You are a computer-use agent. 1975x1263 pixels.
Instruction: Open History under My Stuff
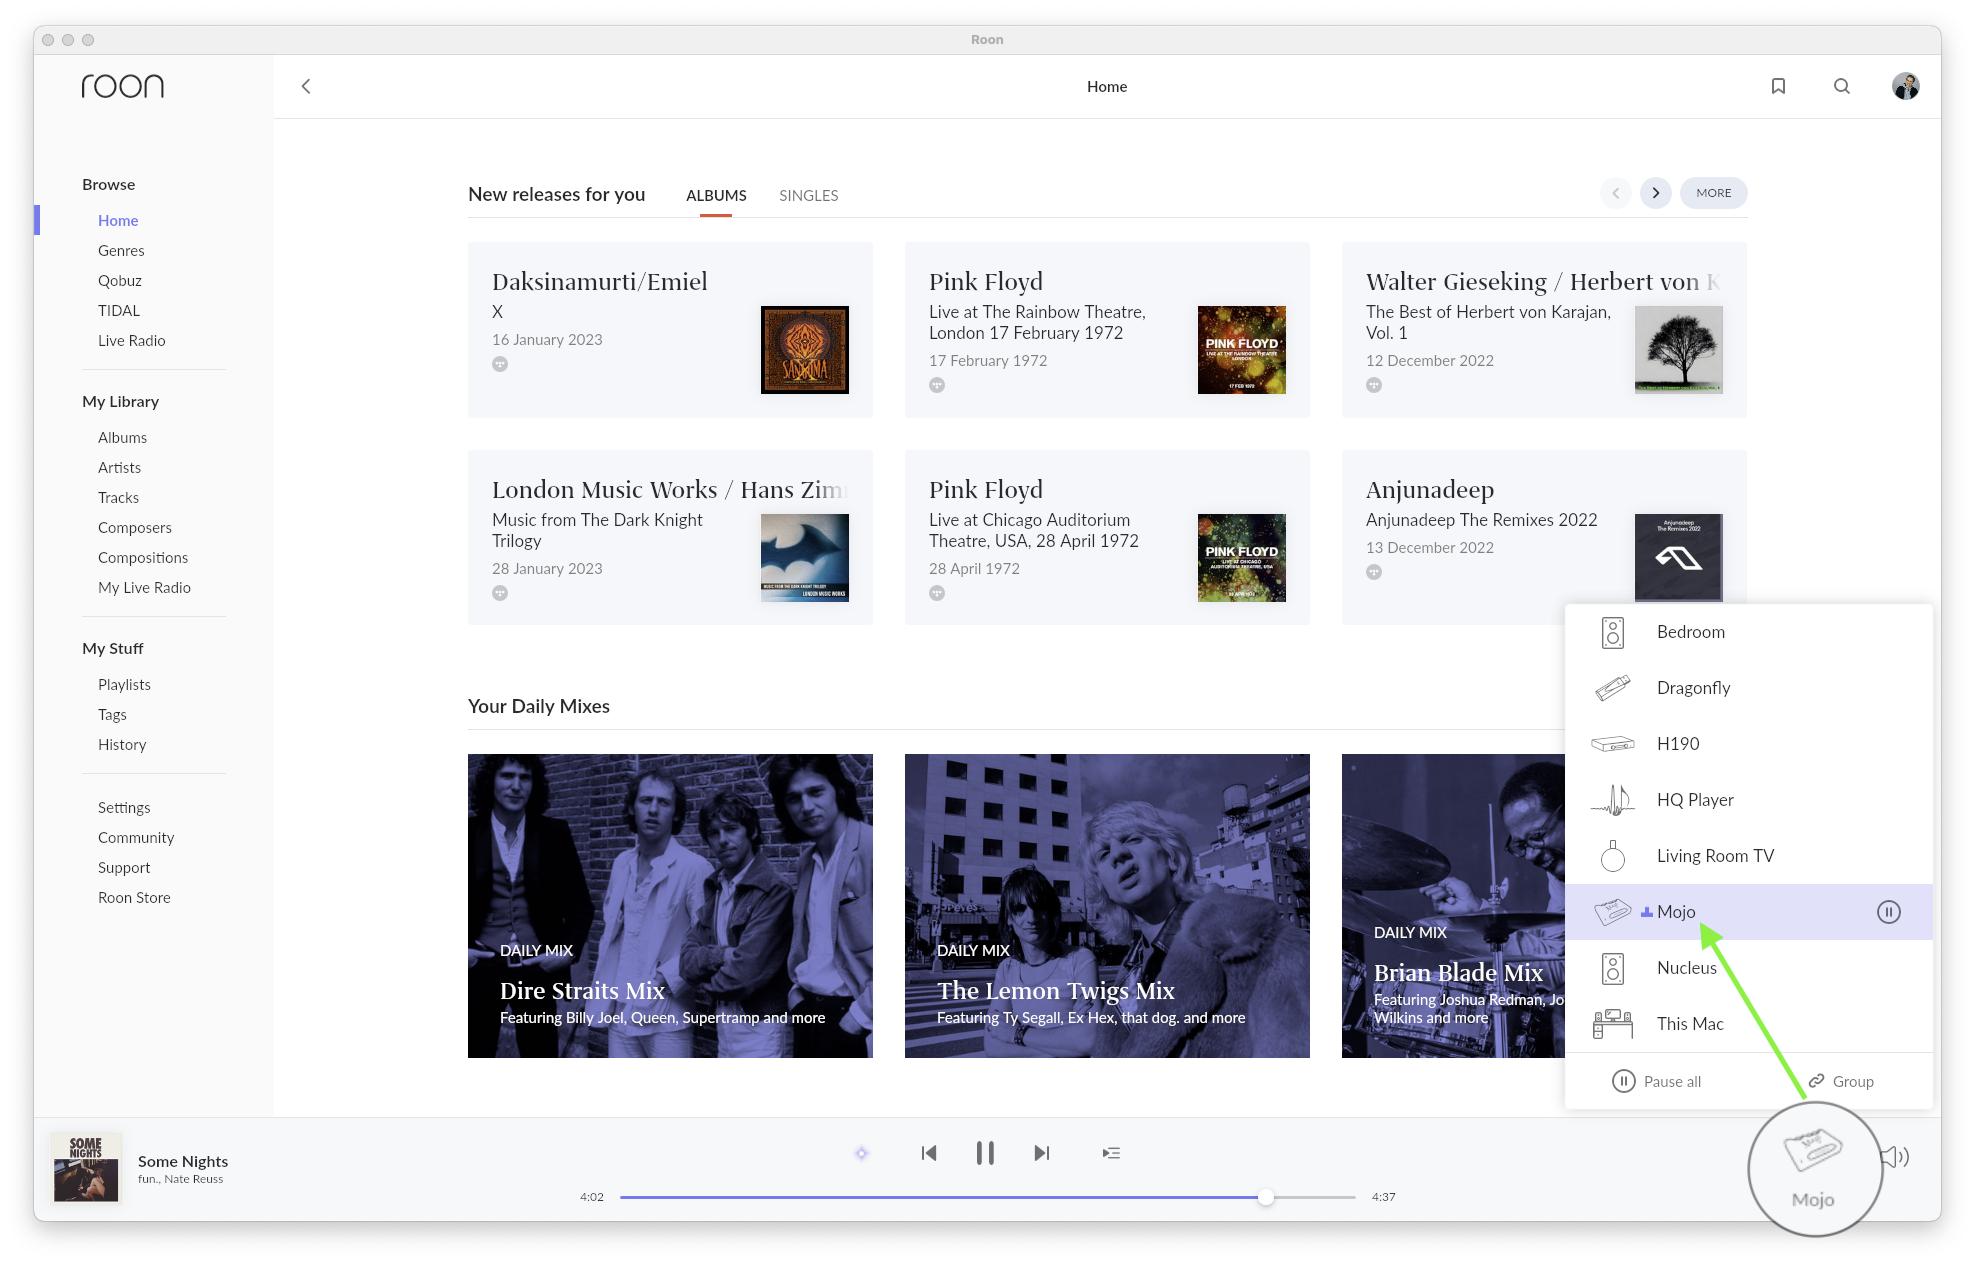click(x=122, y=744)
